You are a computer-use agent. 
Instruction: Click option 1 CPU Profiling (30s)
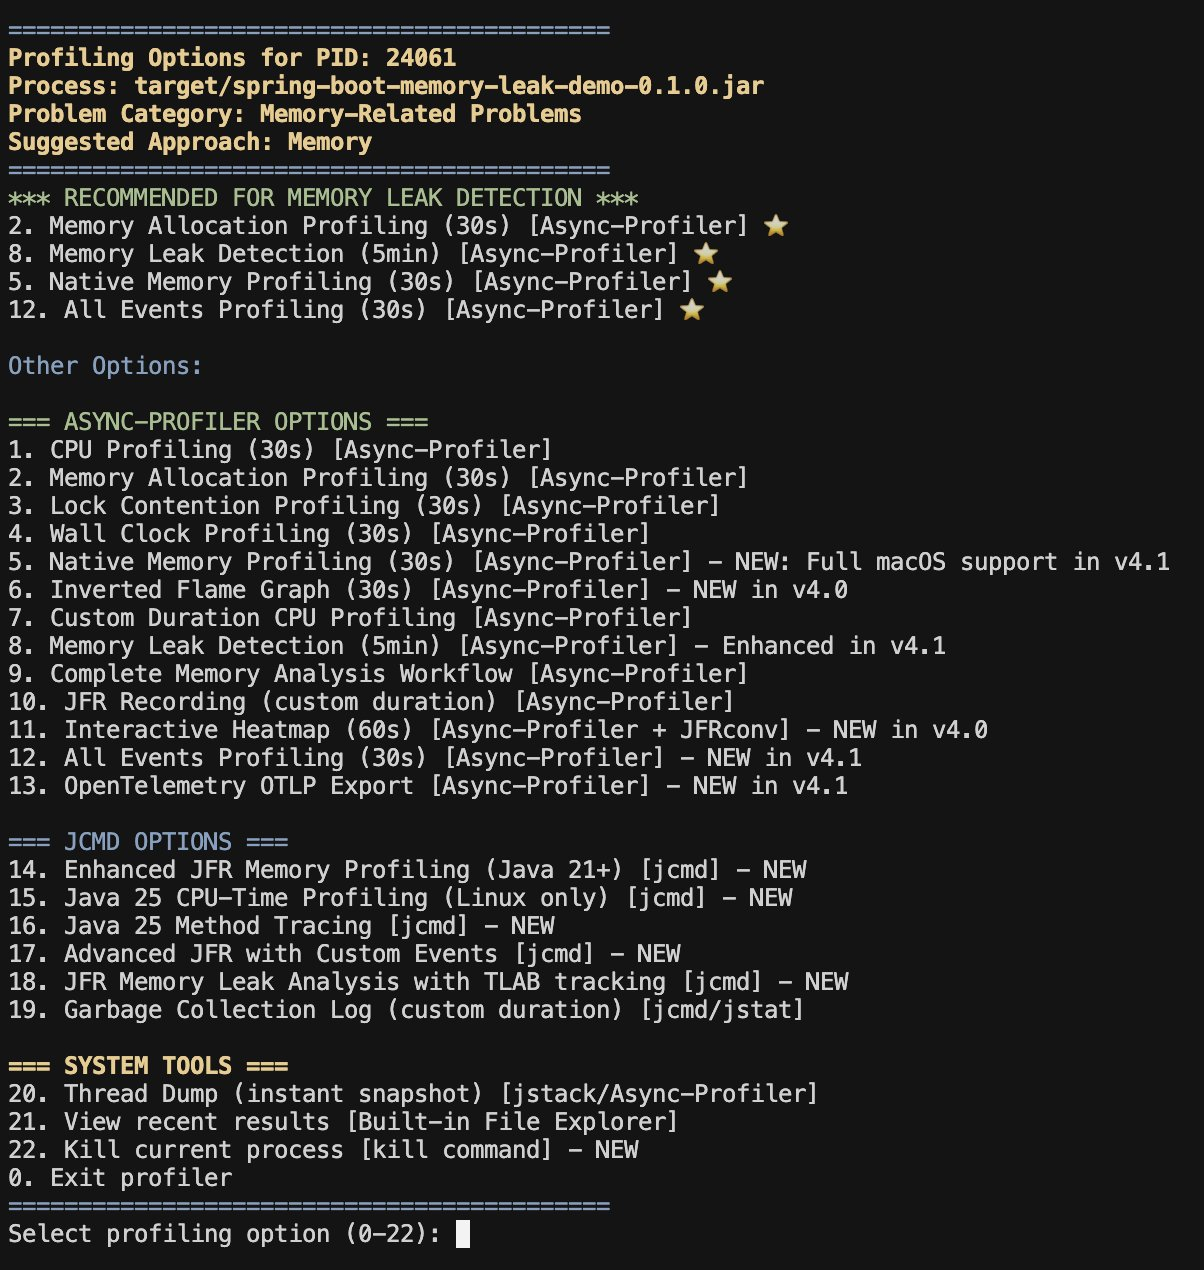tap(280, 450)
